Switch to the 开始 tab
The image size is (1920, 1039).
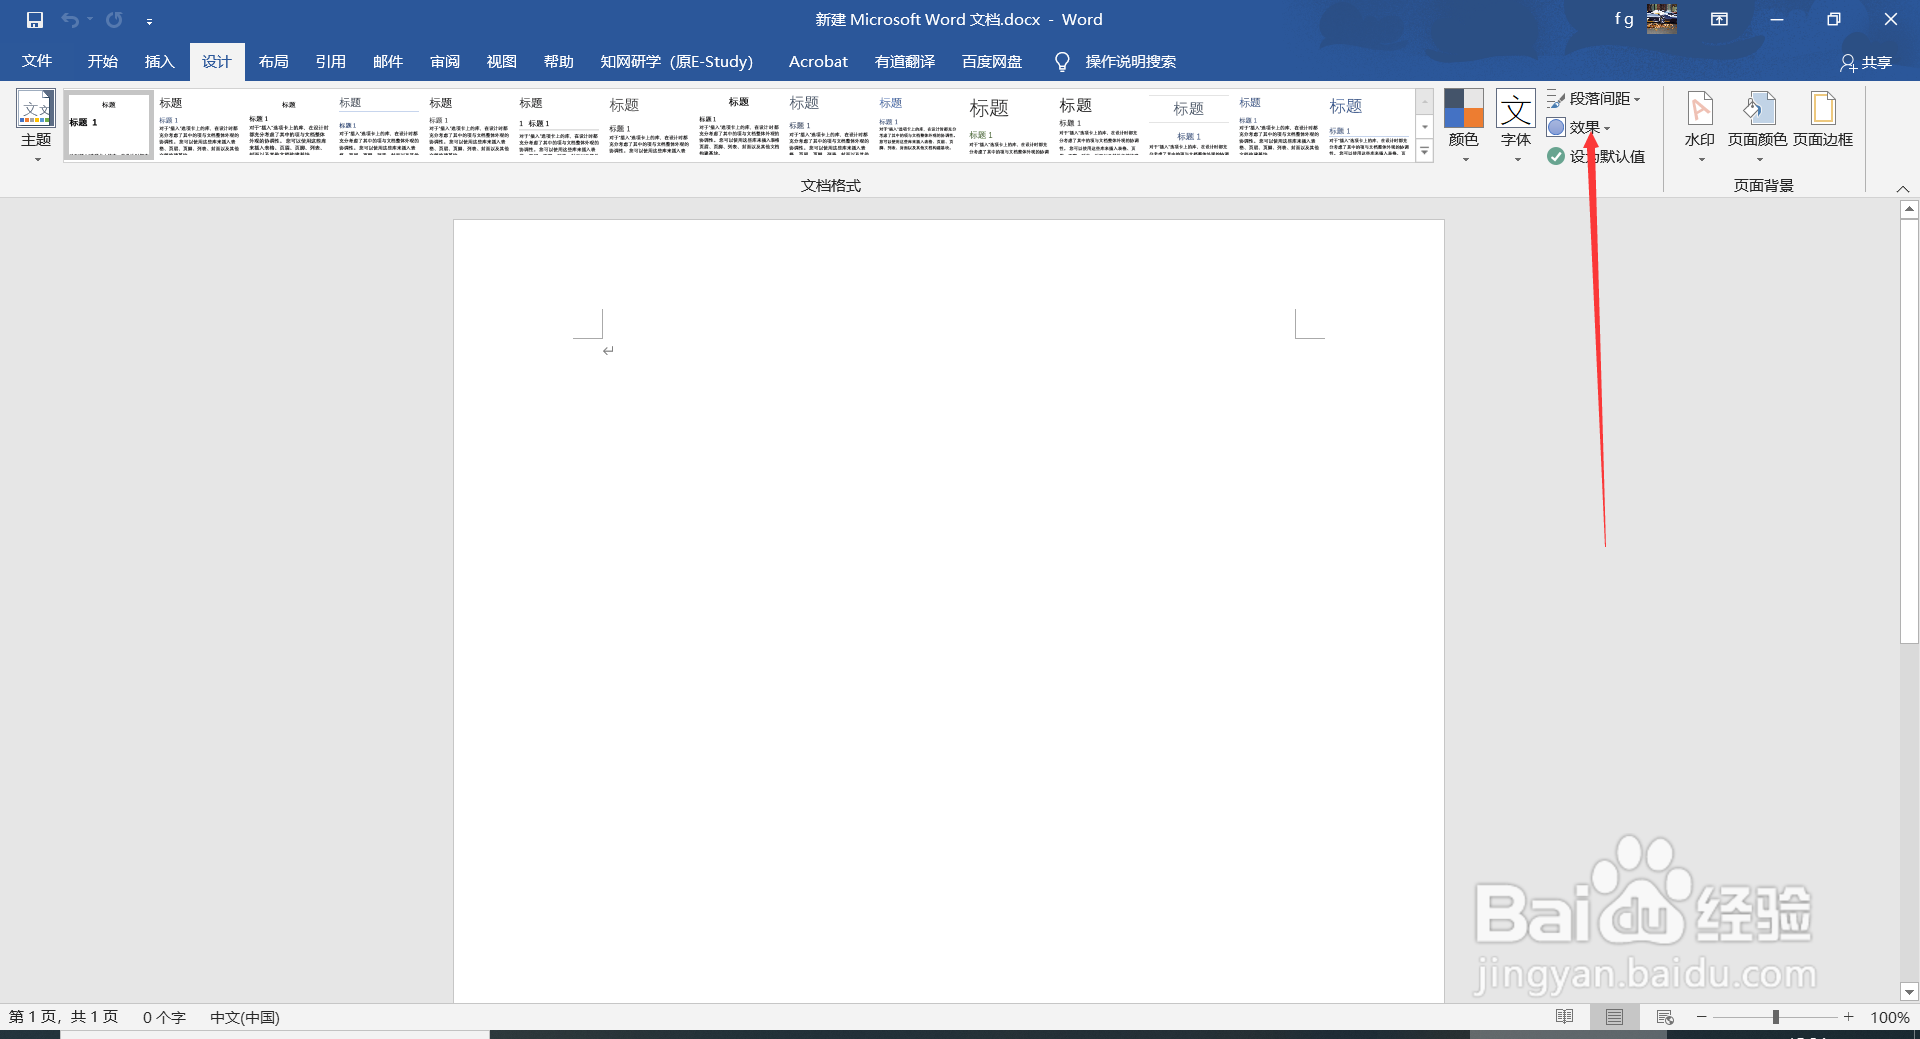pyautogui.click(x=103, y=61)
